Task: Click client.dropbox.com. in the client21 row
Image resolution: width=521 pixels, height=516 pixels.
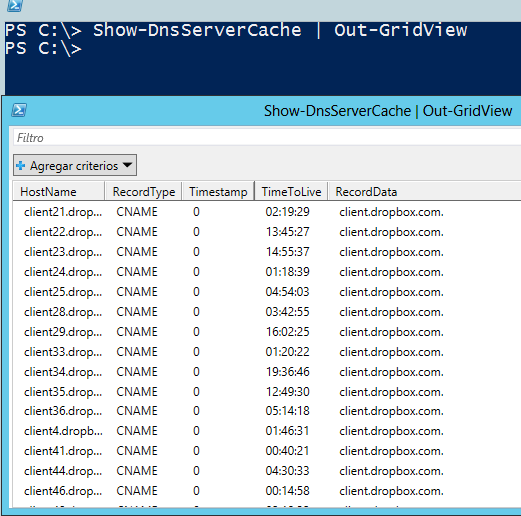Action: click(x=391, y=212)
